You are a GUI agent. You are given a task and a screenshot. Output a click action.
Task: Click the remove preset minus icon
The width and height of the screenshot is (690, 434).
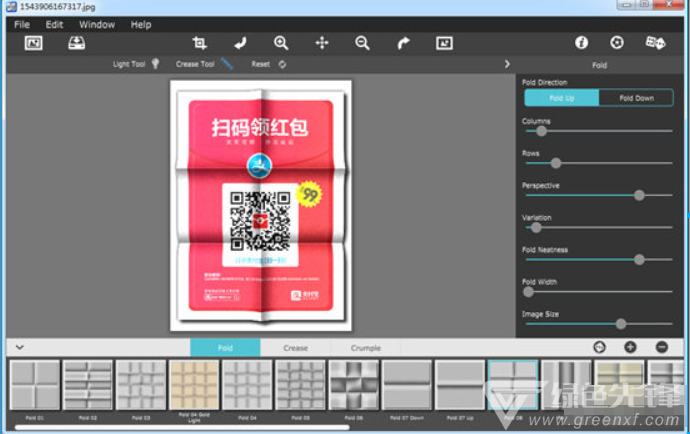point(661,347)
